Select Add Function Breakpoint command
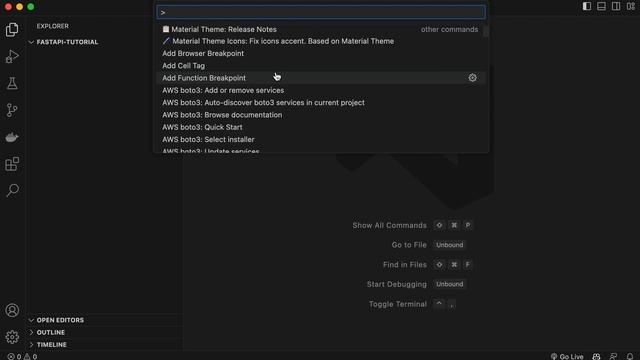The height and width of the screenshot is (360, 640). point(321,78)
